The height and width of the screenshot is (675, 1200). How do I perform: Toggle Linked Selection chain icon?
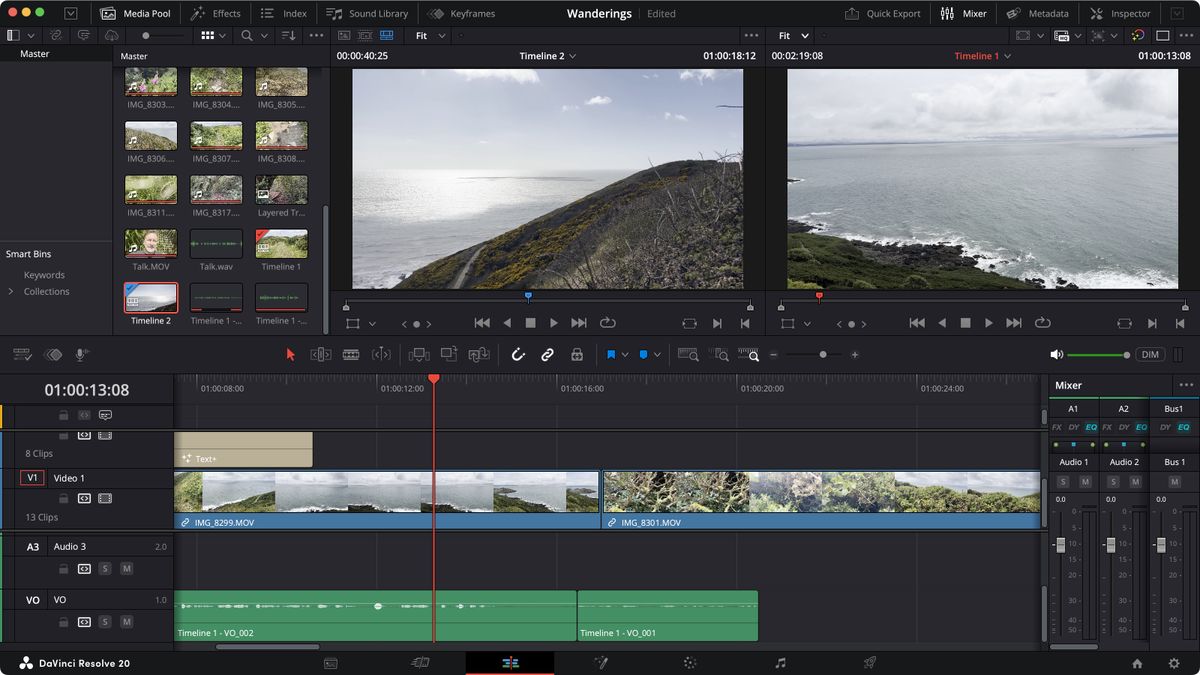[547, 354]
